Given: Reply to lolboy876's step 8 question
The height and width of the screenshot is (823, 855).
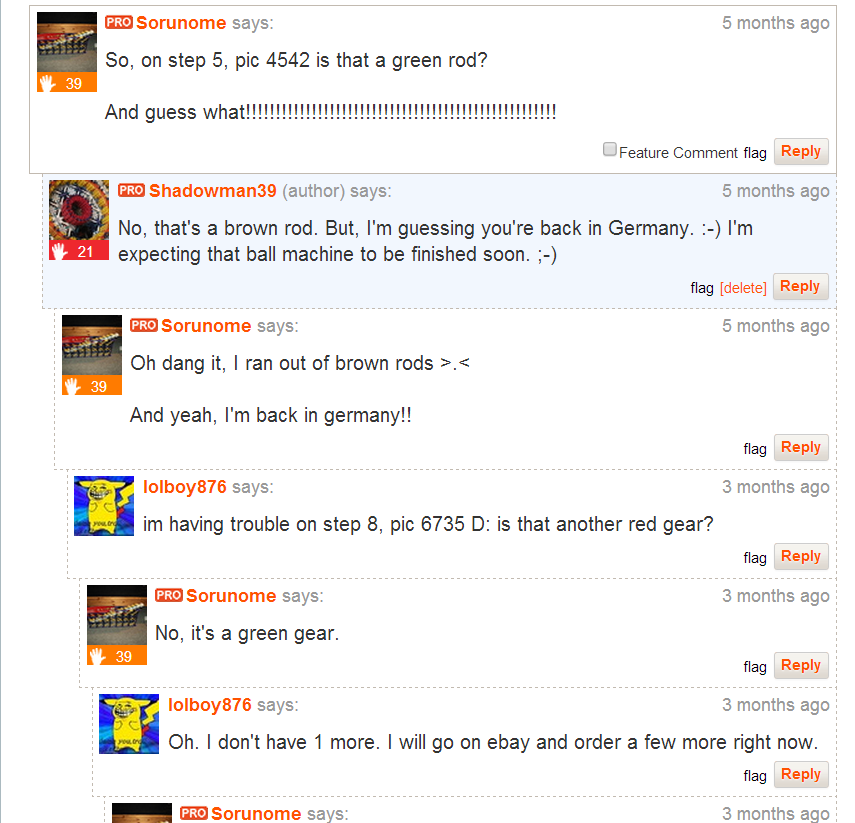Looking at the screenshot, I should point(801,556).
